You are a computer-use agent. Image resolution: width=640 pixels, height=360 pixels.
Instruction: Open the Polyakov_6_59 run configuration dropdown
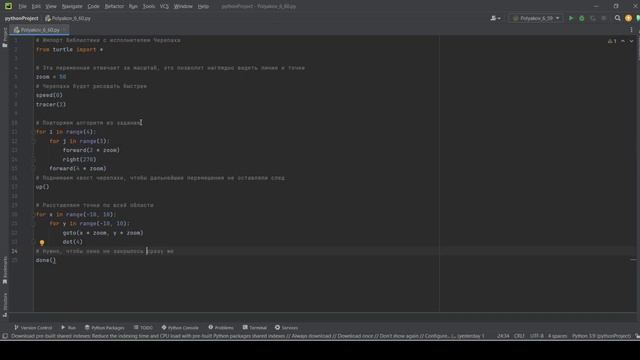[x=536, y=18]
